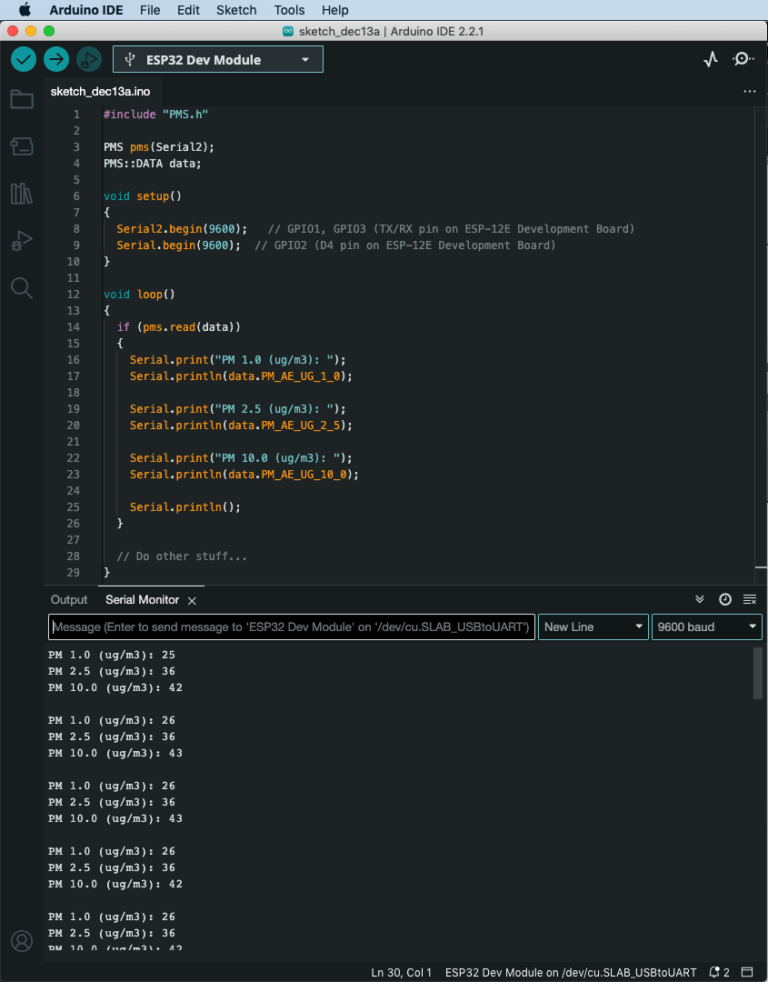Screen dimensions: 768x982
Task: Open the Serial Plotter
Action: tap(710, 60)
